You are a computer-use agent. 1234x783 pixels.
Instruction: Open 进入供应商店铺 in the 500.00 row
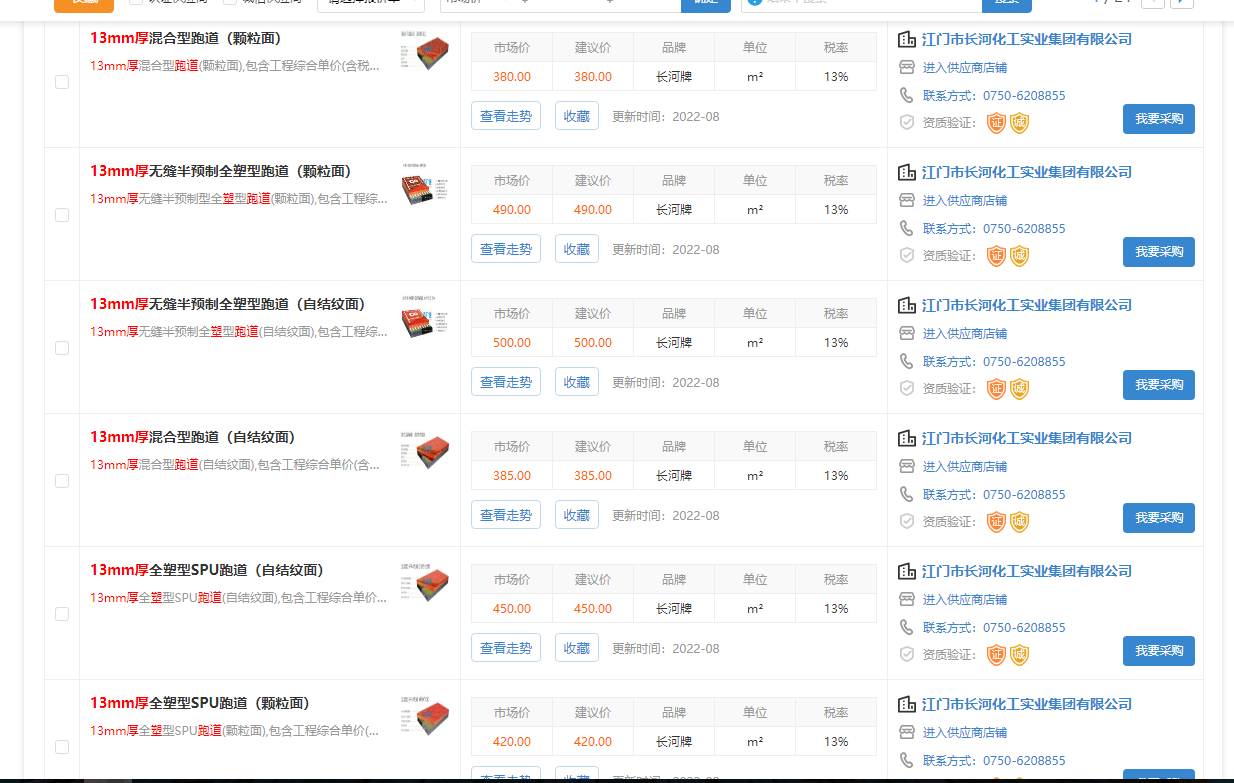(x=965, y=334)
